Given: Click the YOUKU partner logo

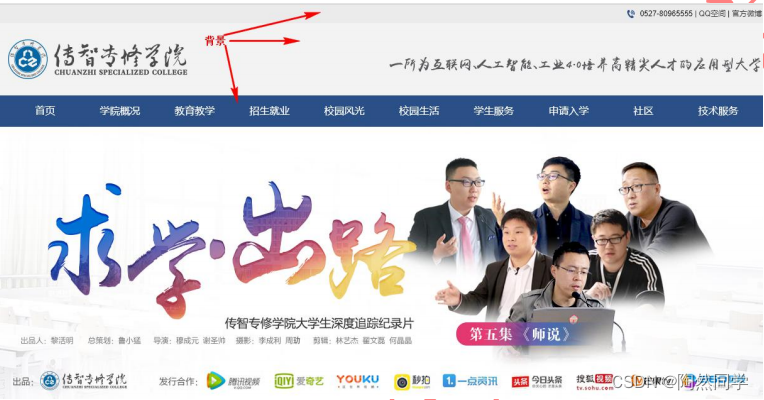Looking at the screenshot, I should click(x=358, y=381).
